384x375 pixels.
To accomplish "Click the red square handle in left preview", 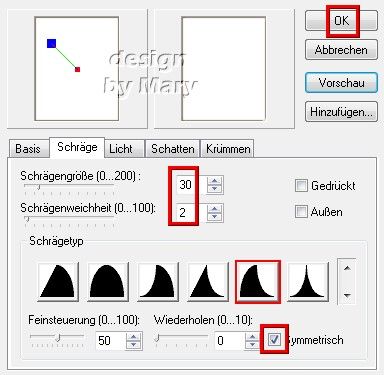I will [x=78, y=69].
